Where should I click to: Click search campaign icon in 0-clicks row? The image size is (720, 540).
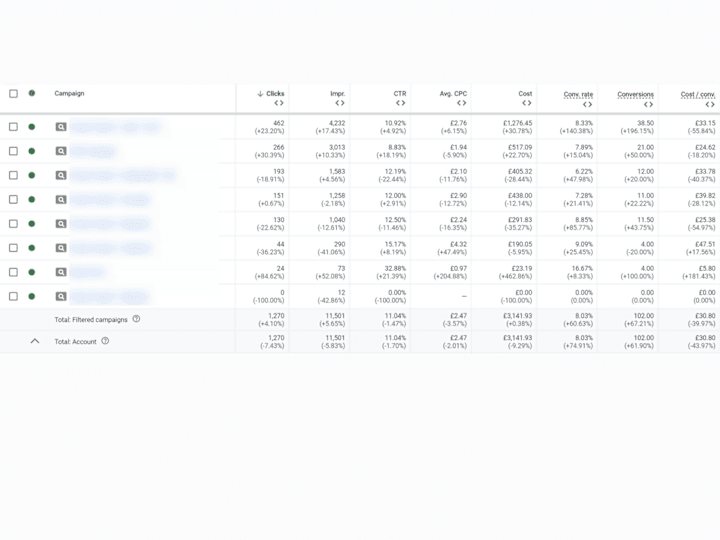click(x=61, y=297)
